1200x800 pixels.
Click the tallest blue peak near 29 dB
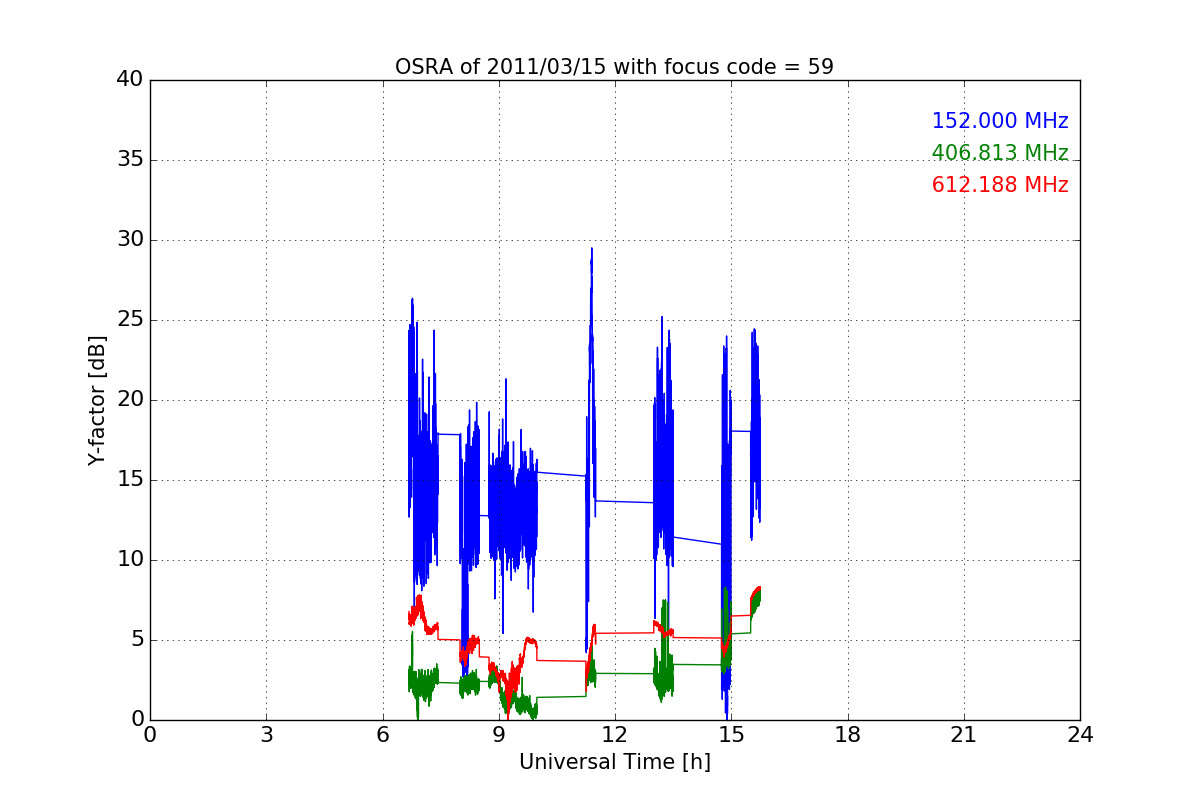[x=591, y=252]
